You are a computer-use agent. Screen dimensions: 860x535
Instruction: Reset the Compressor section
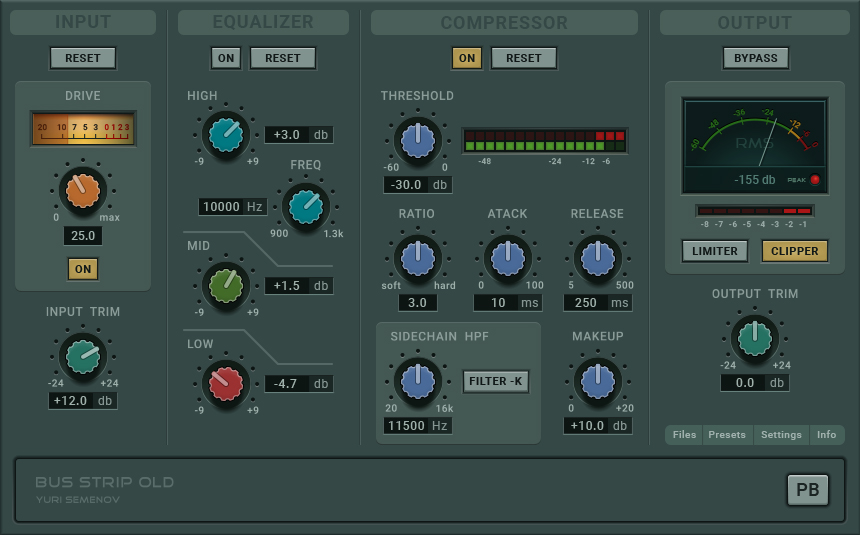pyautogui.click(x=524, y=58)
